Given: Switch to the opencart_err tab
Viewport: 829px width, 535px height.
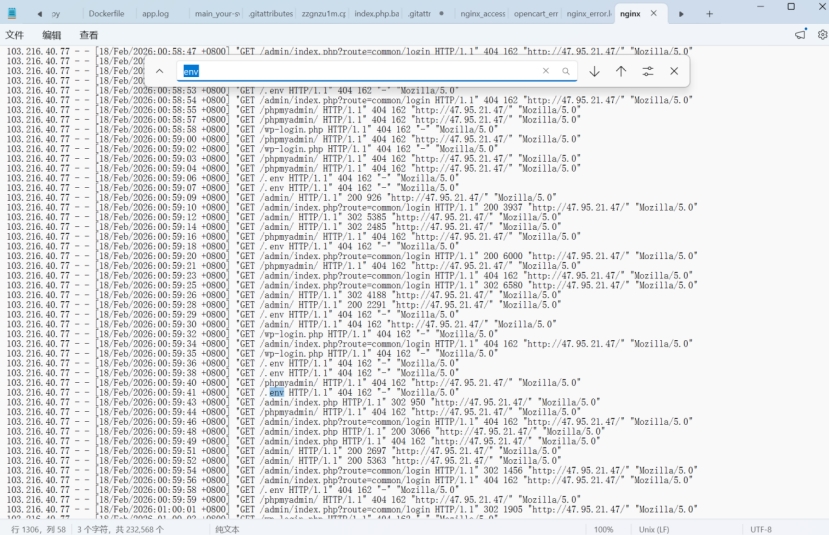Looking at the screenshot, I should tap(536, 14).
